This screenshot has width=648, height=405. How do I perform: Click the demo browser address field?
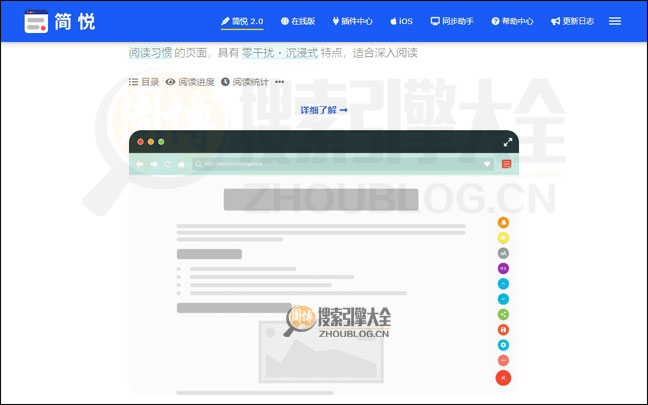[x=343, y=164]
